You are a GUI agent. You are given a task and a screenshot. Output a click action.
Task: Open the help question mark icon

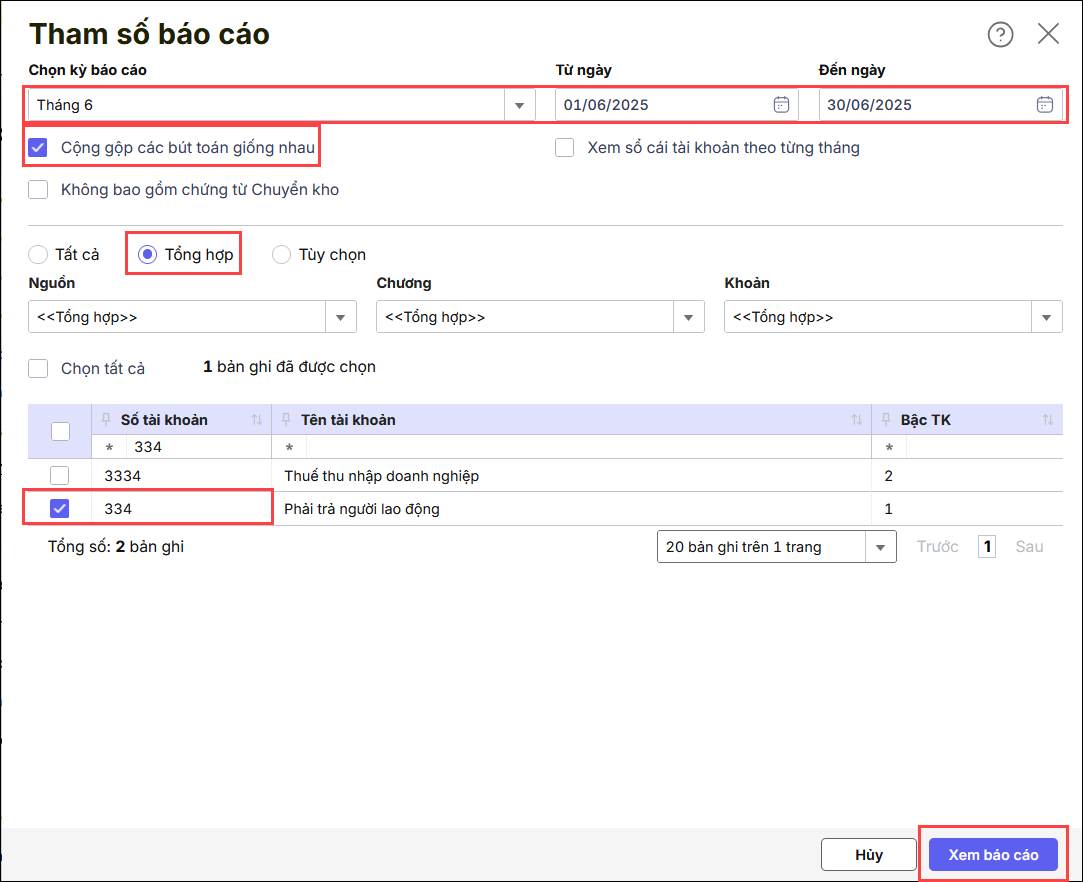click(1000, 35)
